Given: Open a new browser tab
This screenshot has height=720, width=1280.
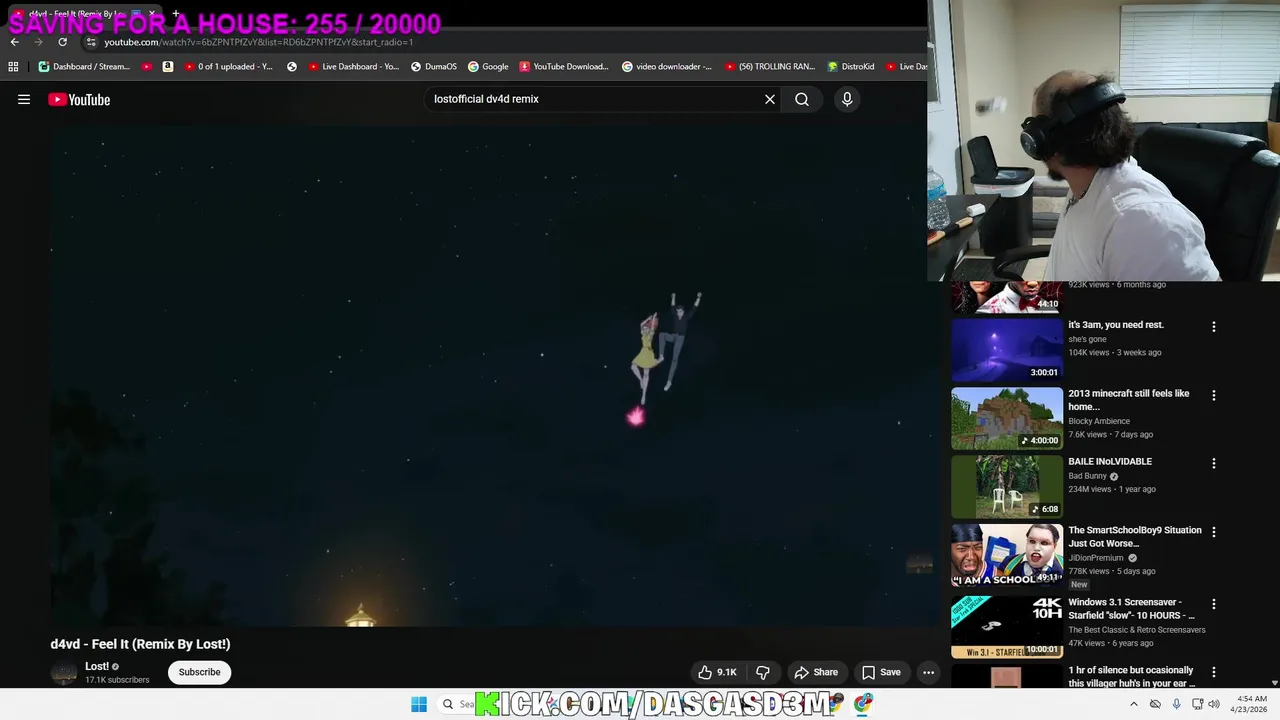Looking at the screenshot, I should tap(176, 14).
